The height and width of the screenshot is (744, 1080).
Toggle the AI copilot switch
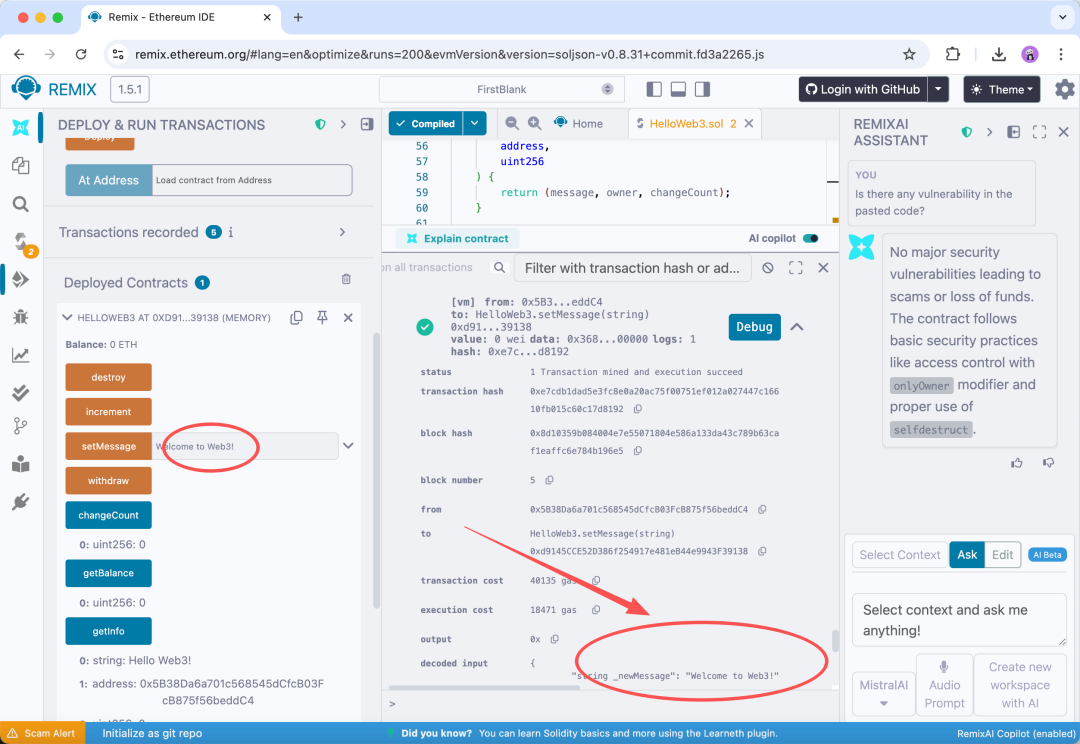[x=811, y=238]
